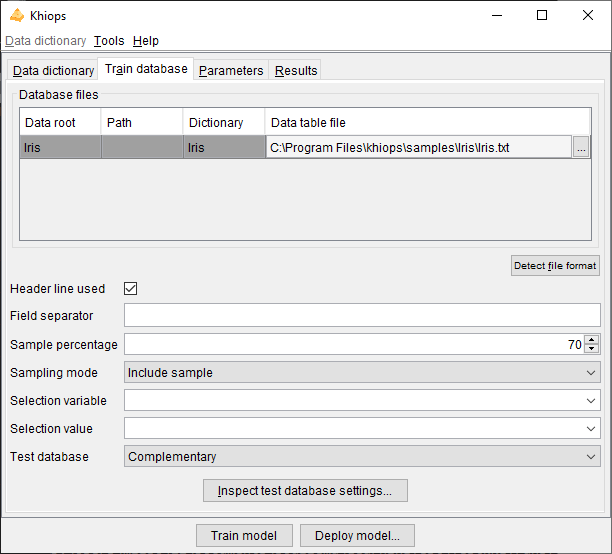The height and width of the screenshot is (554, 612).
Task: Select the Iris cell under Dictionary
Action: pyautogui.click(x=224, y=147)
